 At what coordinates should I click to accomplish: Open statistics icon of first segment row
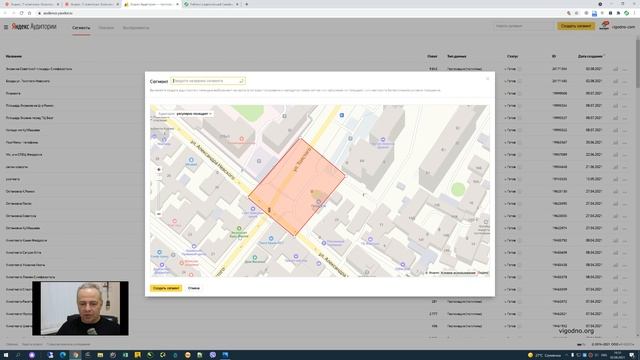tap(615, 69)
